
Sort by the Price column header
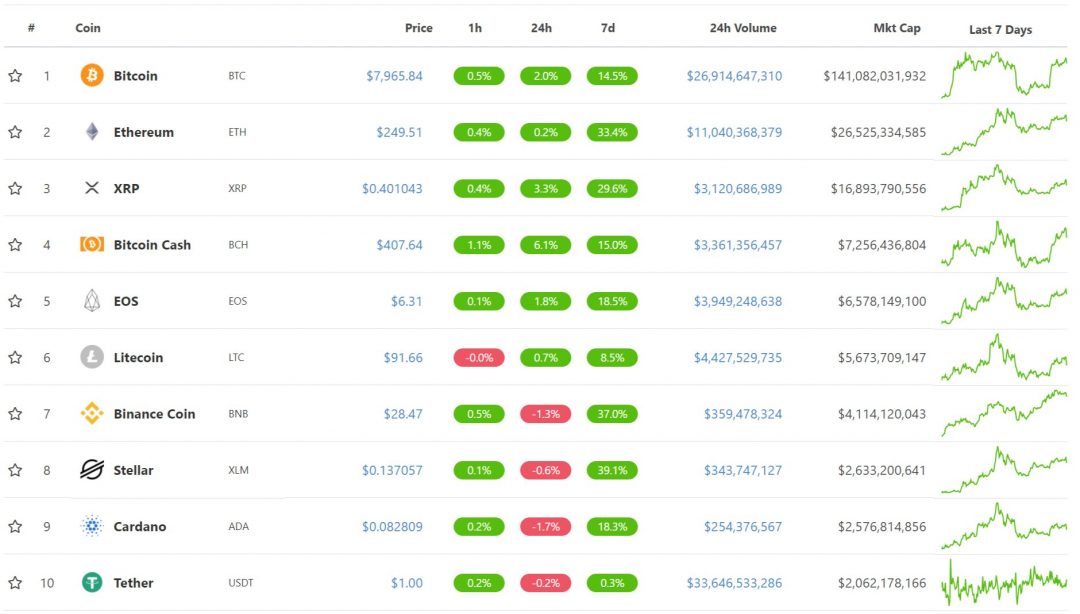pos(418,28)
